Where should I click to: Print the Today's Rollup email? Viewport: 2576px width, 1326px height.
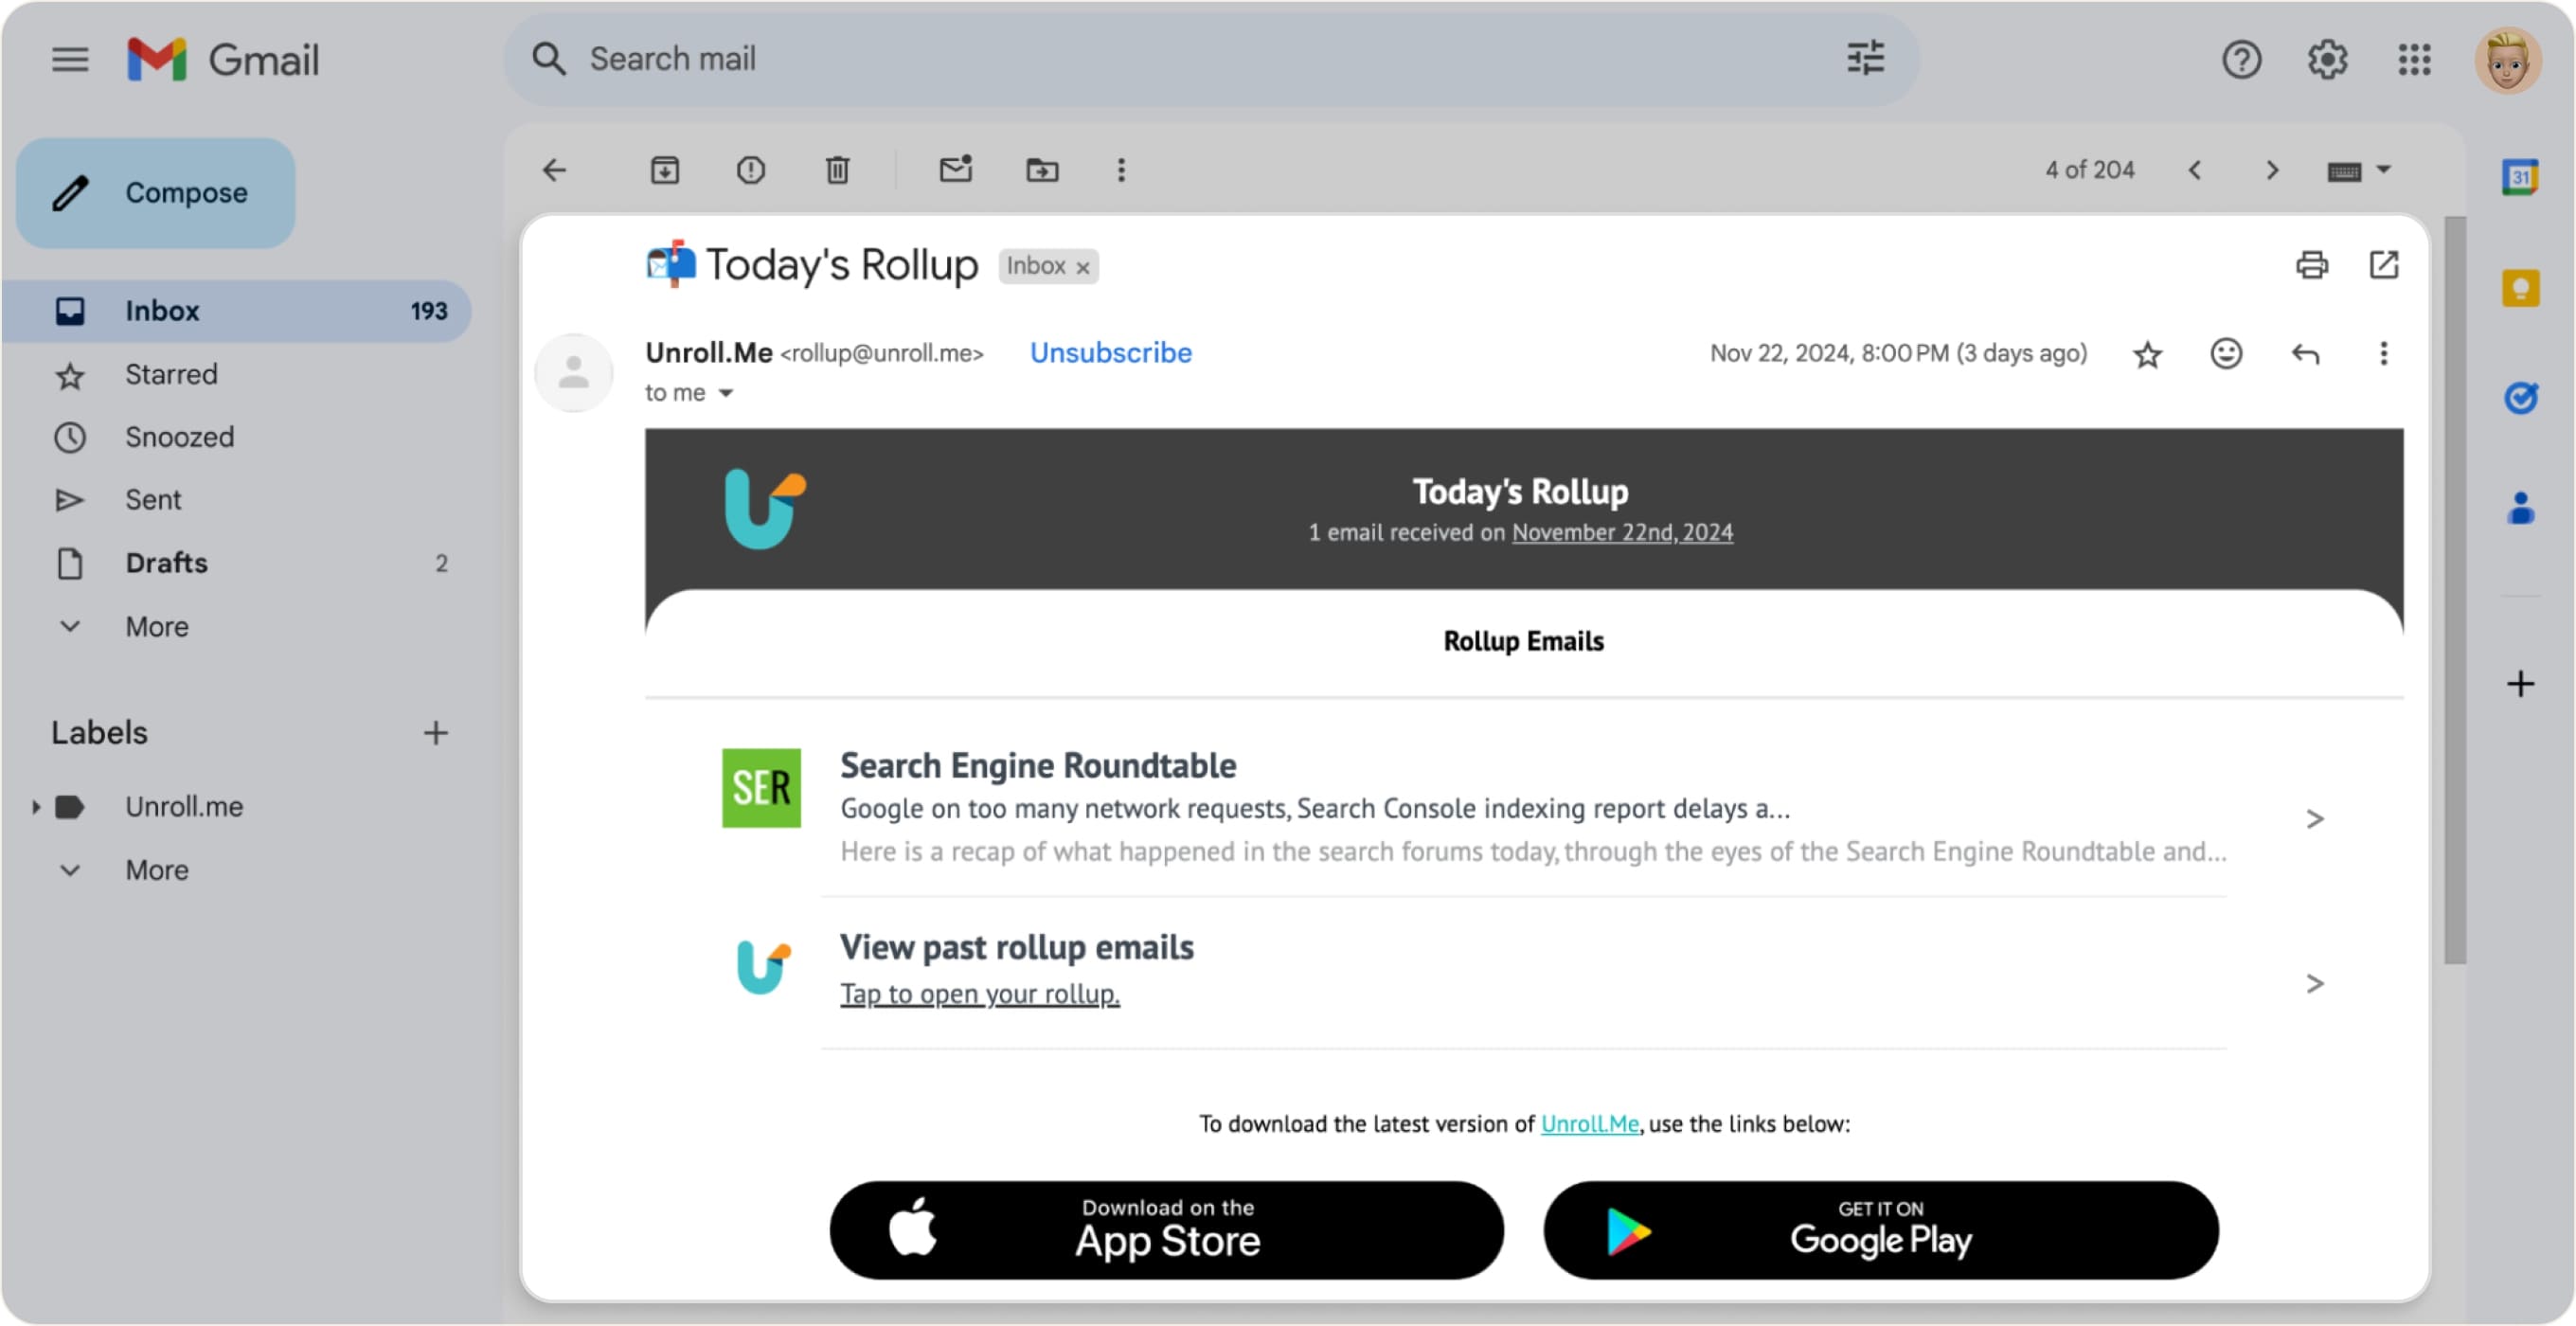[2311, 265]
